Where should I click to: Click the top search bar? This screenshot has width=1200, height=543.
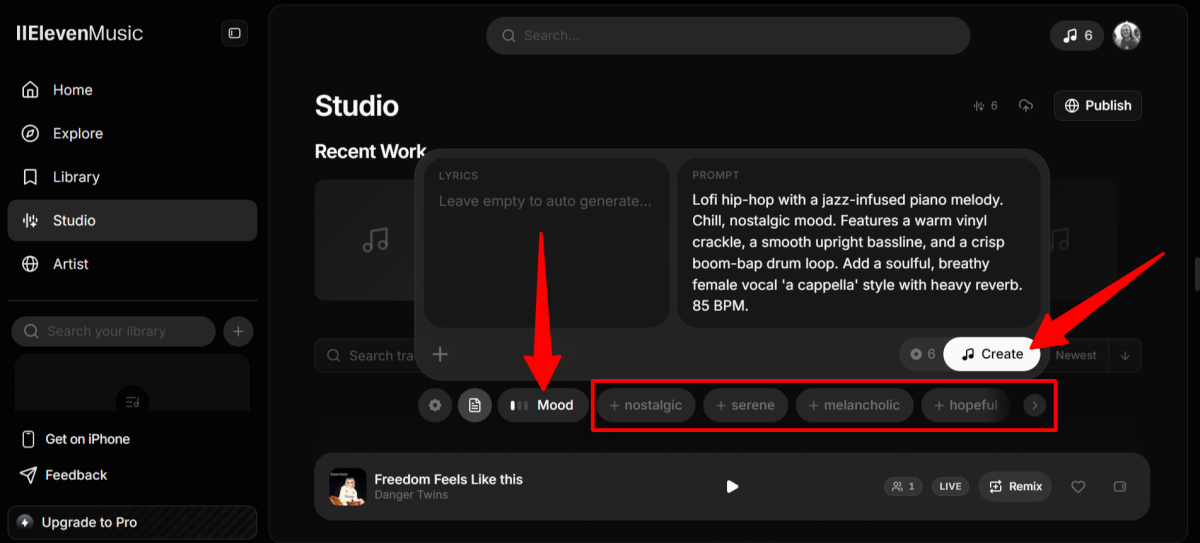point(728,35)
